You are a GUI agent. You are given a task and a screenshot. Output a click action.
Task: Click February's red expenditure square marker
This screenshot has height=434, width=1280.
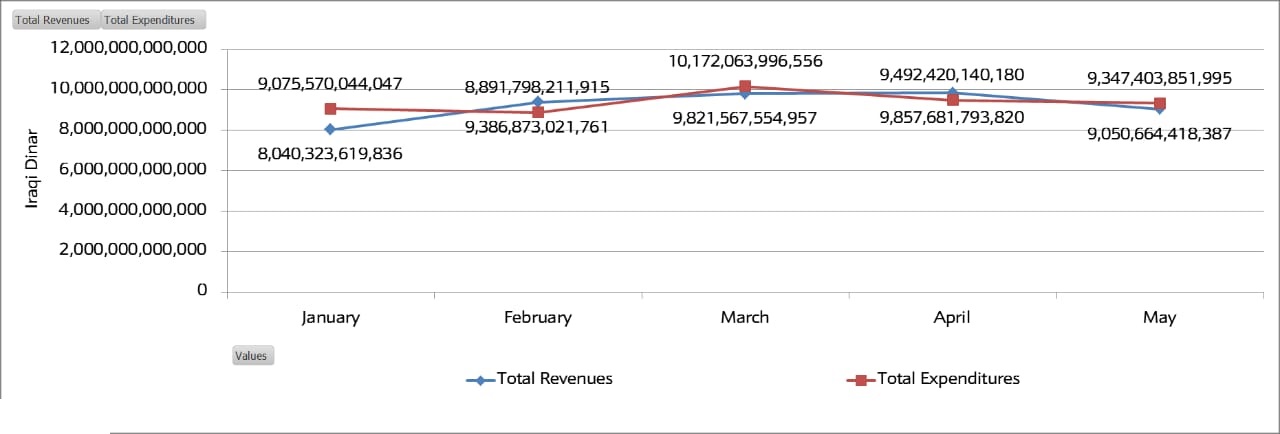538,113
